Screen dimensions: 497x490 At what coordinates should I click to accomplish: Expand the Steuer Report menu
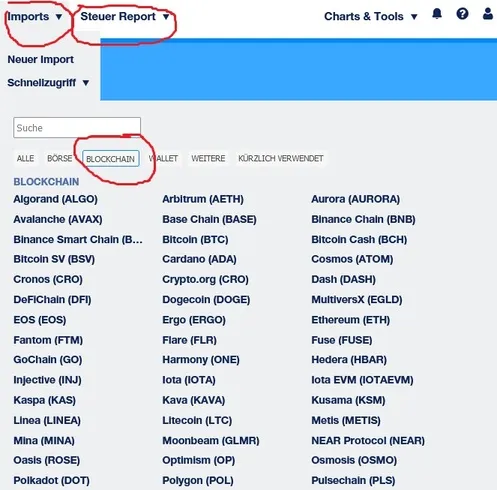[125, 16]
